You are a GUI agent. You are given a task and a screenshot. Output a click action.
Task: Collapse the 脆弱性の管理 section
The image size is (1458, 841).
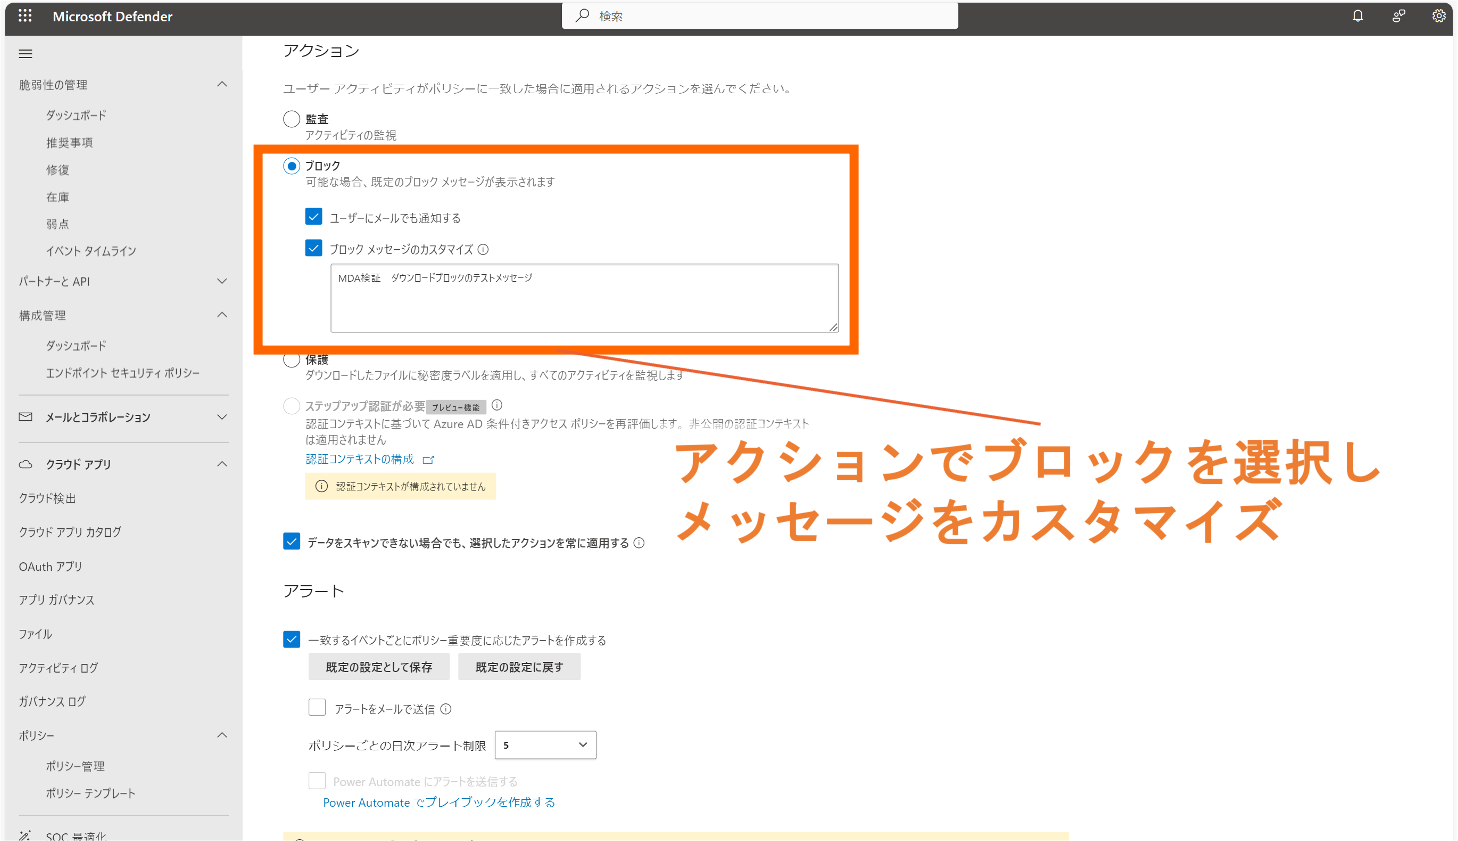point(222,85)
